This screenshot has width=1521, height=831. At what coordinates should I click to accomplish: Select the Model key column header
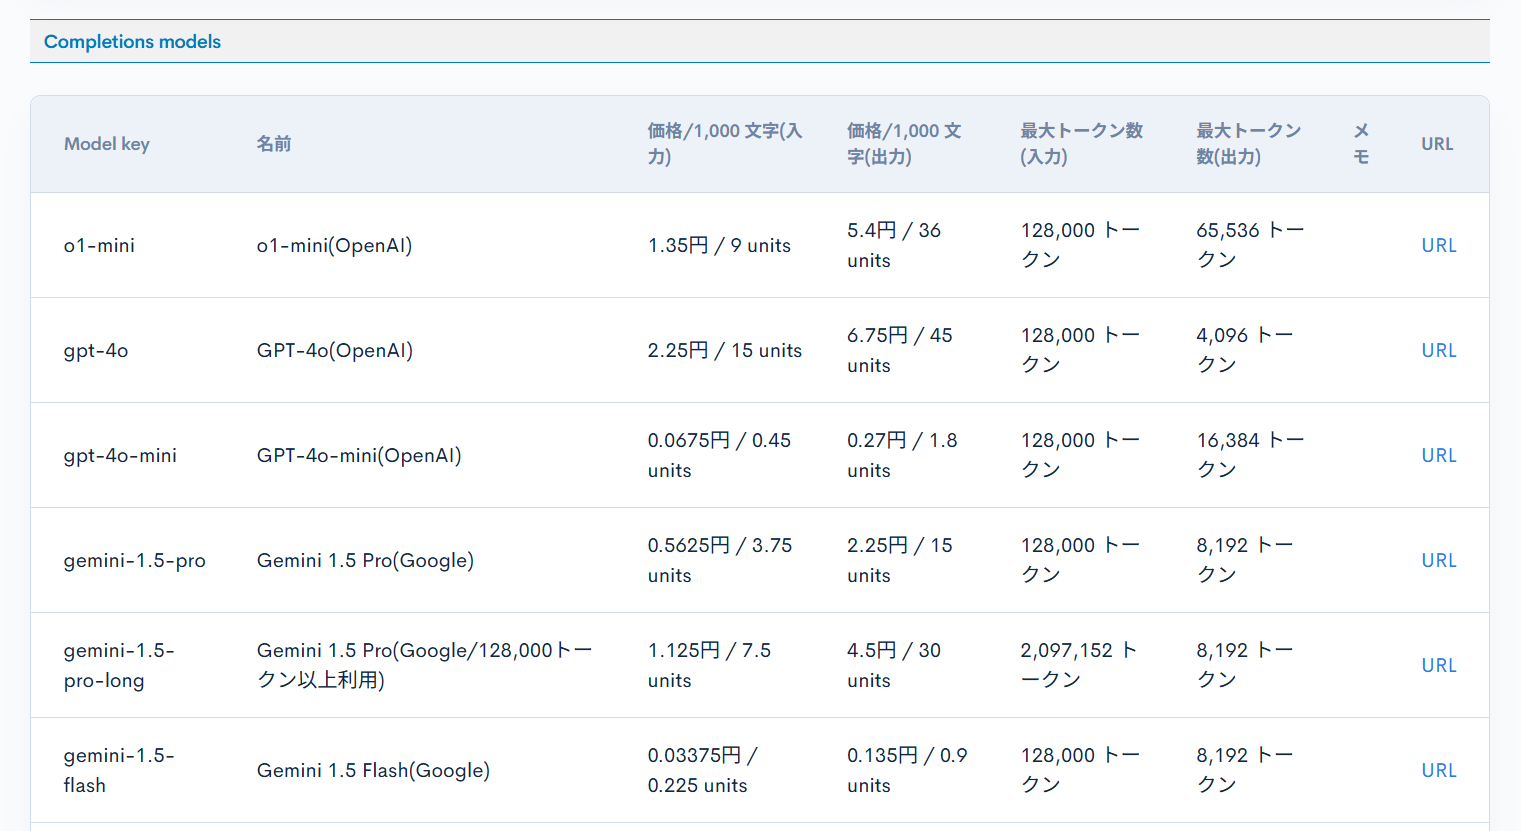pyautogui.click(x=106, y=143)
